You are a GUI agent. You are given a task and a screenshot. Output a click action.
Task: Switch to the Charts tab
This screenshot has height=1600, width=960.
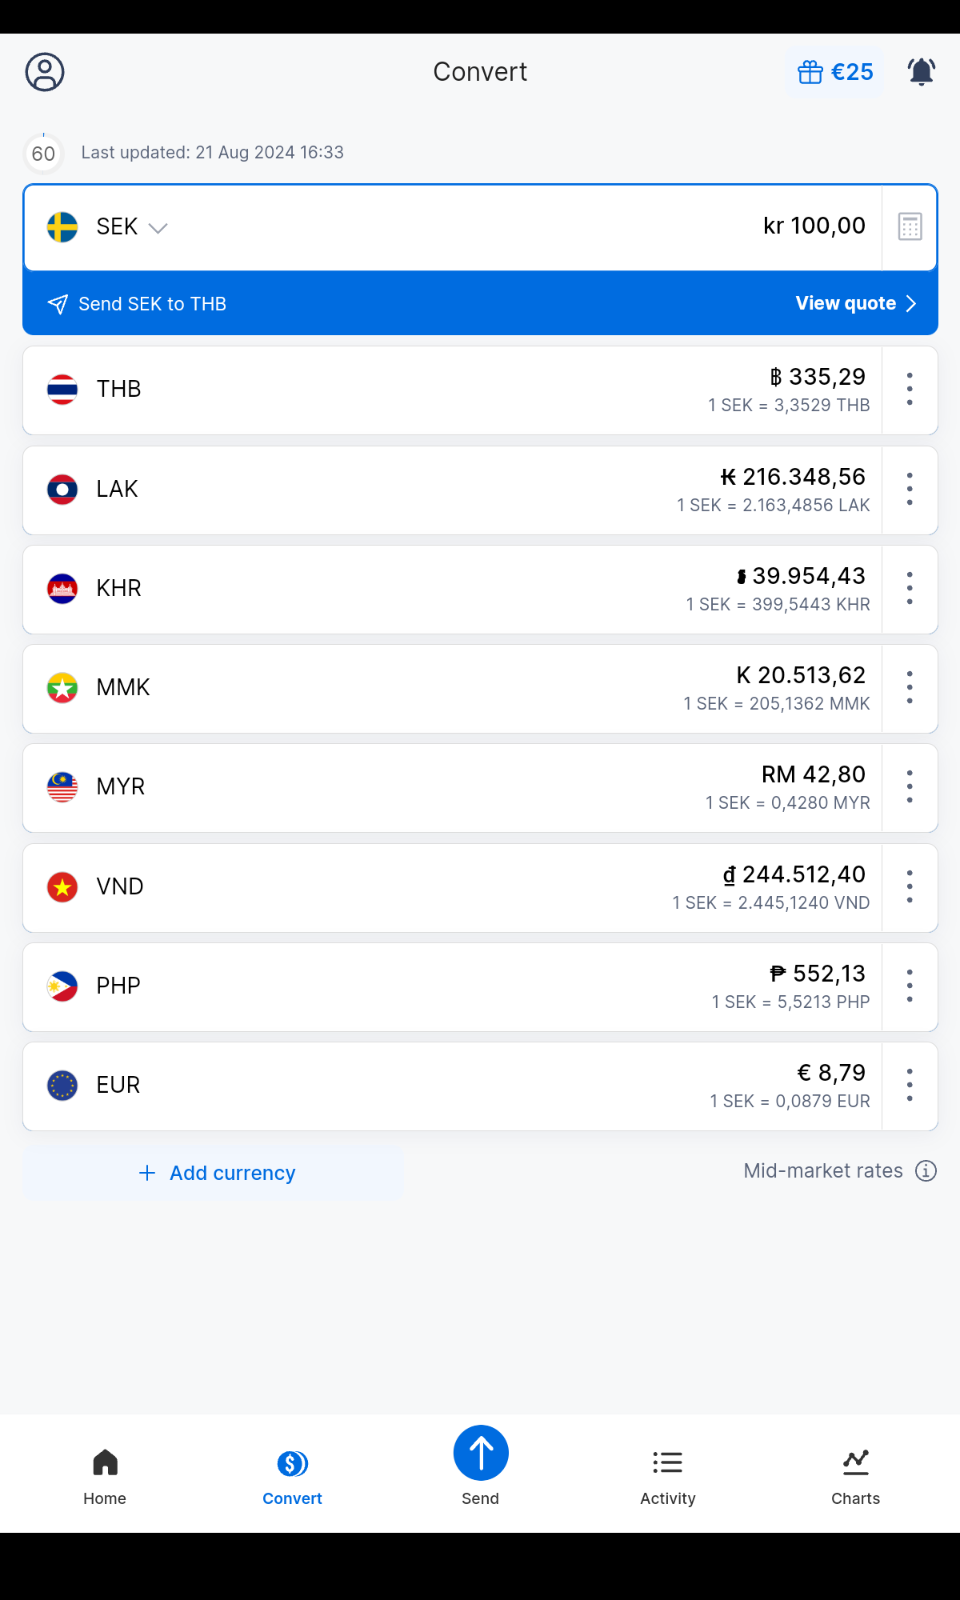[855, 1476]
